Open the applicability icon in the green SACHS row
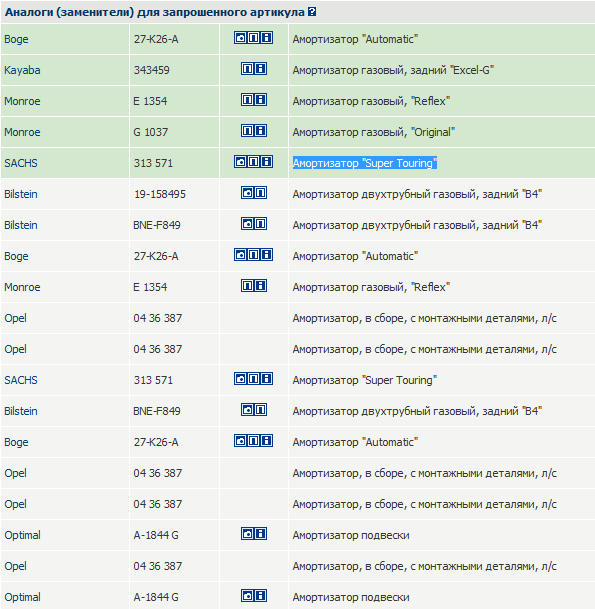 tap(254, 162)
